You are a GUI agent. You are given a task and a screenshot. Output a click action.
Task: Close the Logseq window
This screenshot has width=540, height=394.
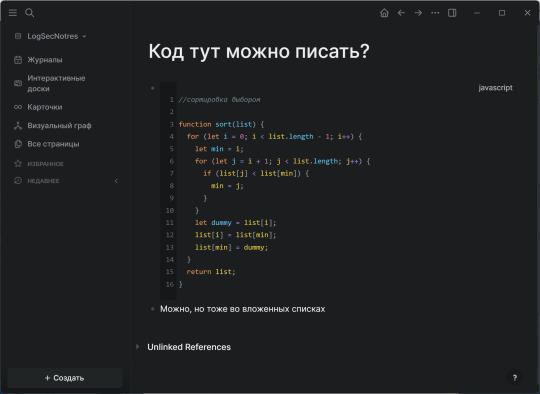tap(527, 13)
